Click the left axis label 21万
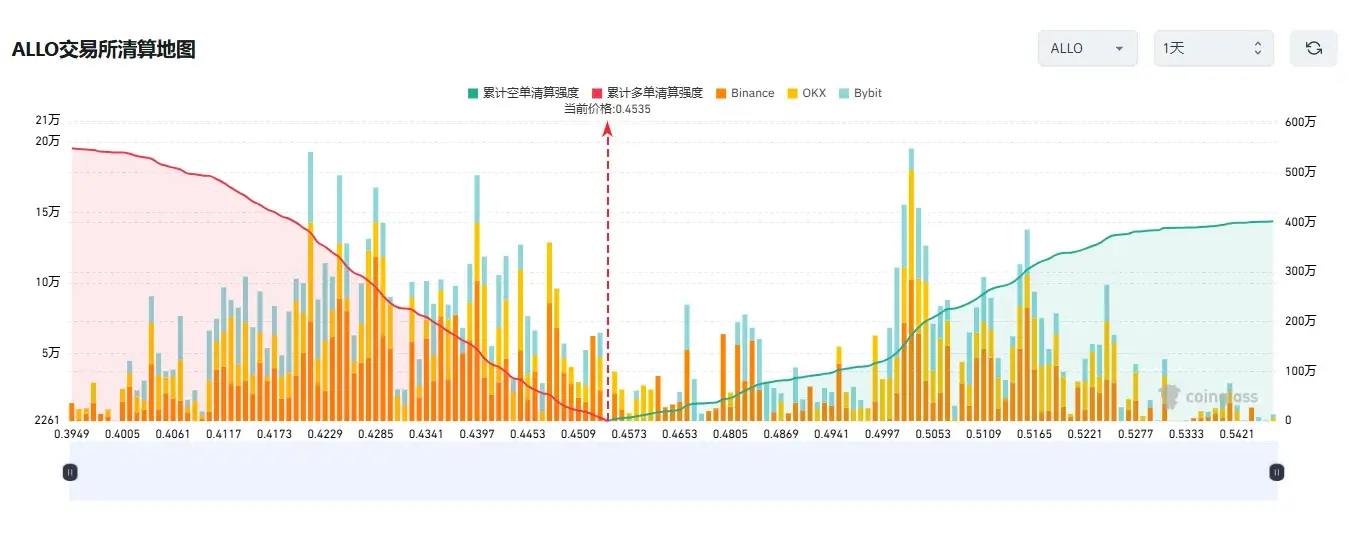This screenshot has height=543, width=1350. [48, 120]
